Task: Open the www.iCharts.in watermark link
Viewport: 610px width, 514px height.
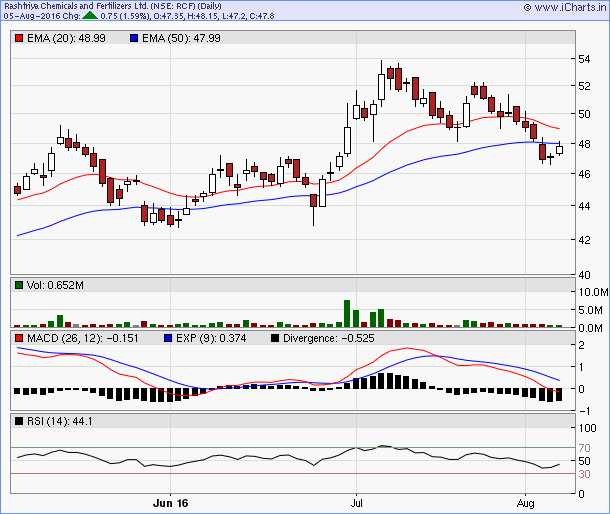Action: (565, 7)
